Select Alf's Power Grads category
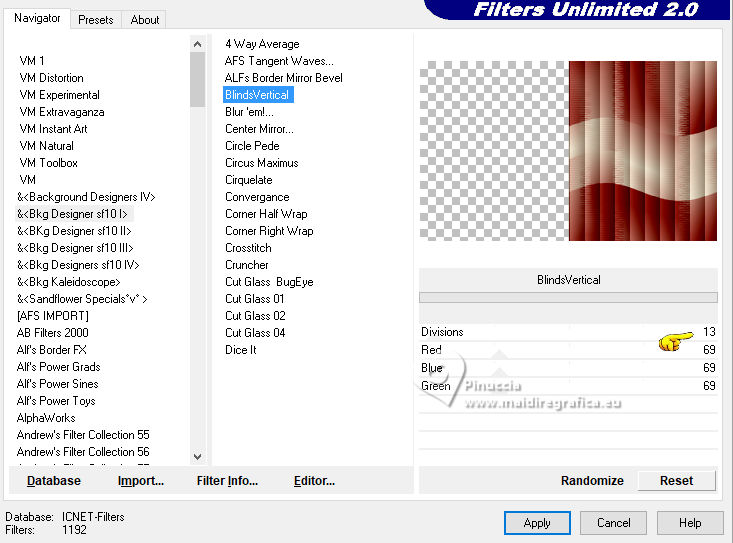Screen dimensions: 733x543 pyautogui.click(x=58, y=367)
